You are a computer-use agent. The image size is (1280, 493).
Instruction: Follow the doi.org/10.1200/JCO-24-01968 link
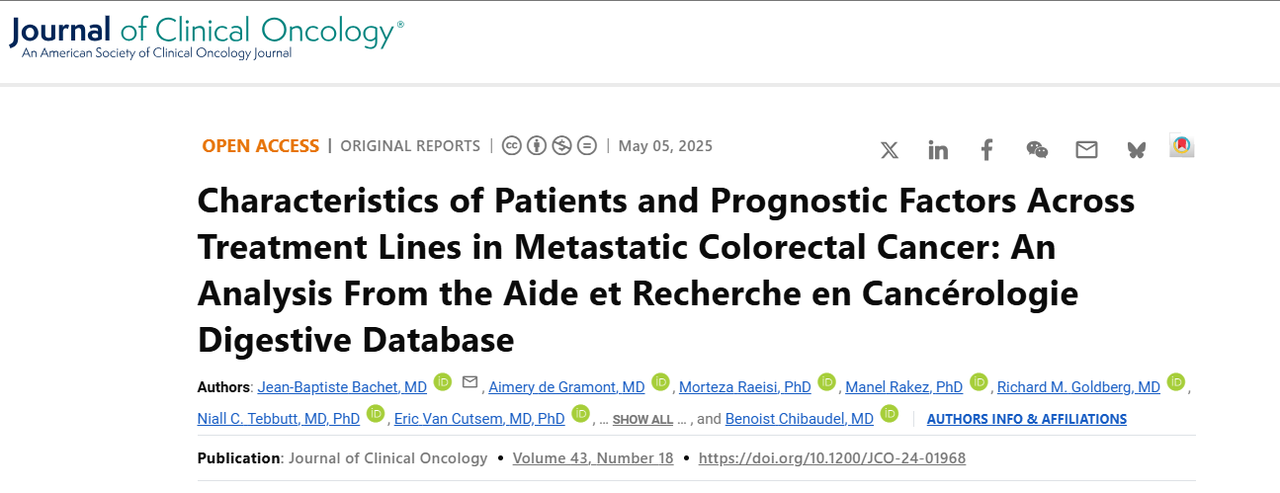click(x=832, y=458)
